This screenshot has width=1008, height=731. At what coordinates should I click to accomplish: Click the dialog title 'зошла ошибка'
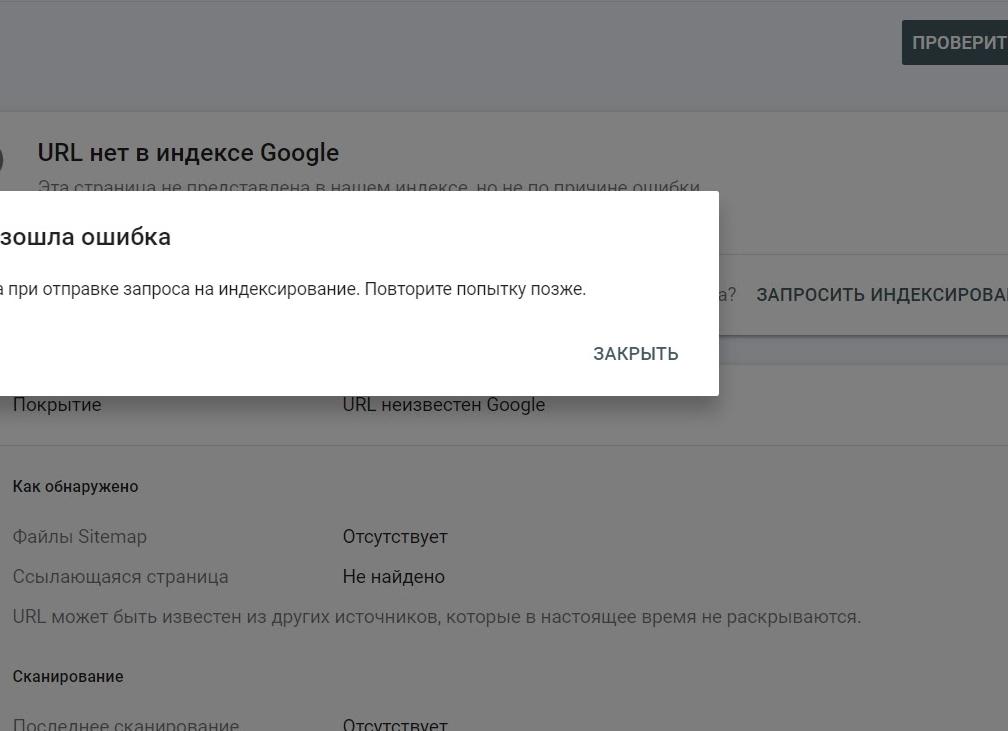(86, 237)
